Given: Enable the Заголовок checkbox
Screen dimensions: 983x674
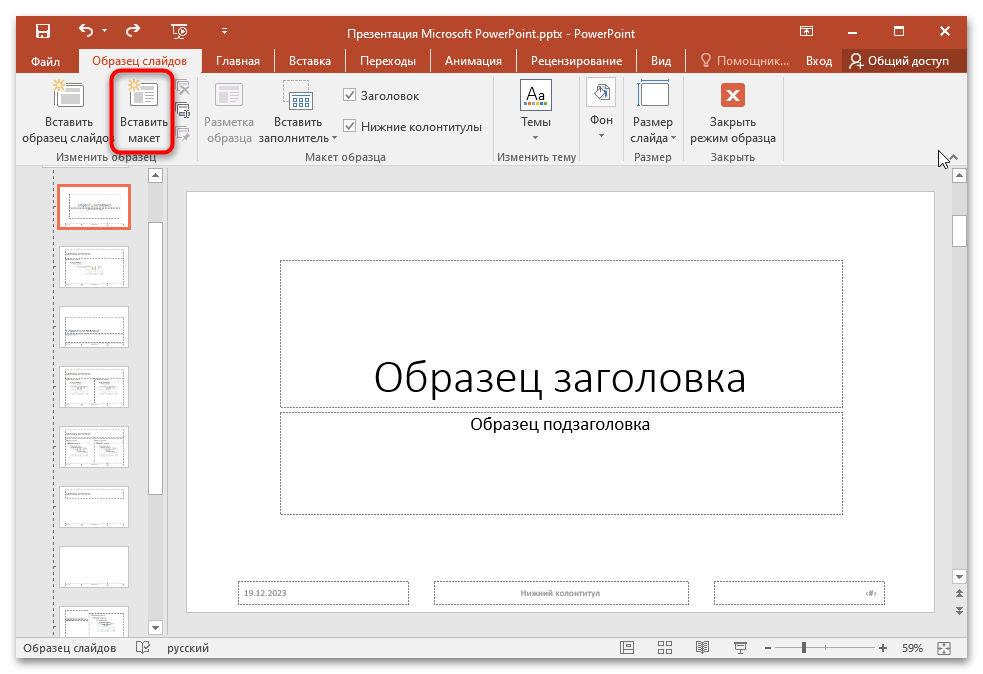Looking at the screenshot, I should tap(350, 95).
